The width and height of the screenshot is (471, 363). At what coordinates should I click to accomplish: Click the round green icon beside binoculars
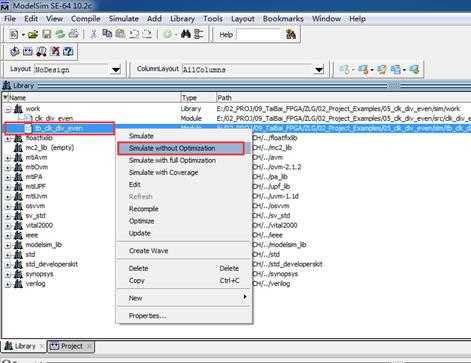click(167, 34)
